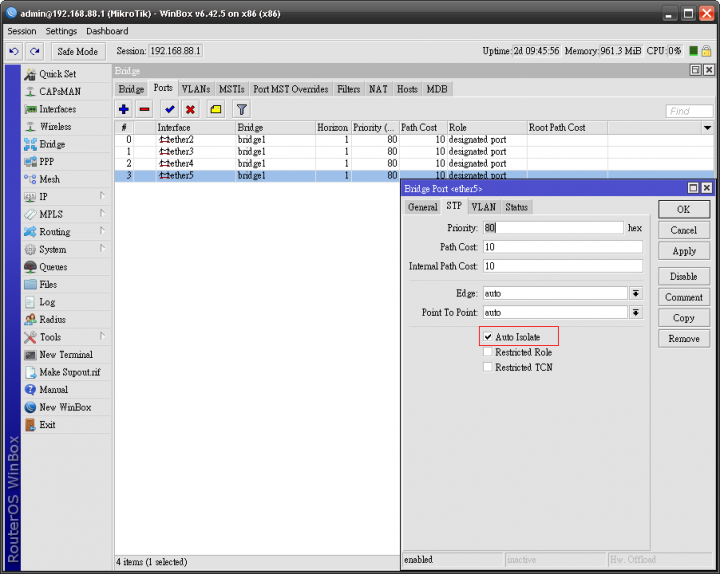The width and height of the screenshot is (720, 574).
Task: Expand the IP submenu
Action: coord(102,196)
